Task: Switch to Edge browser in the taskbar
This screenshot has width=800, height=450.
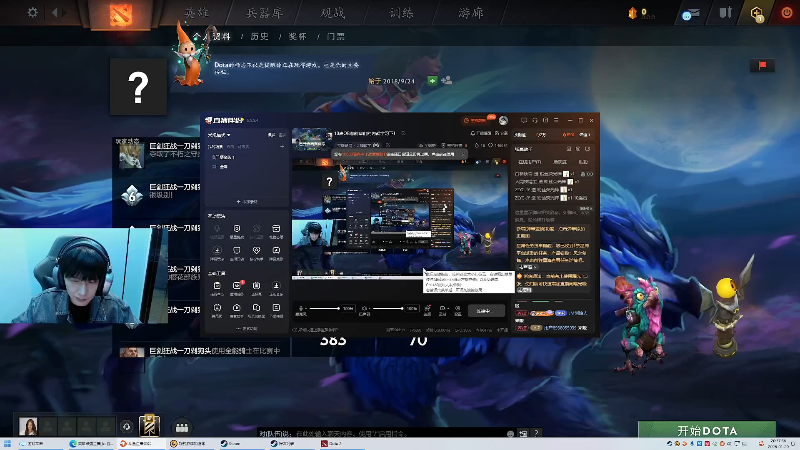Action: [91, 444]
